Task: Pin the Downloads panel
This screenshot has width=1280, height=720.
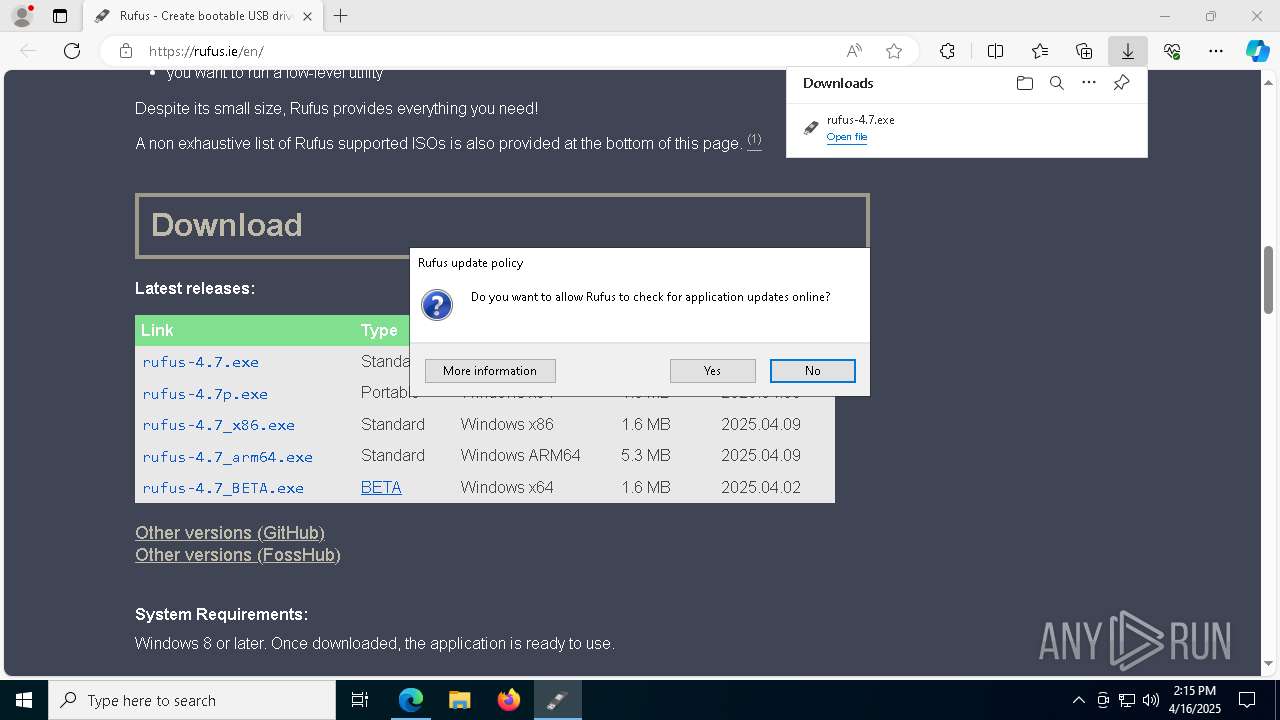Action: 1121,83
